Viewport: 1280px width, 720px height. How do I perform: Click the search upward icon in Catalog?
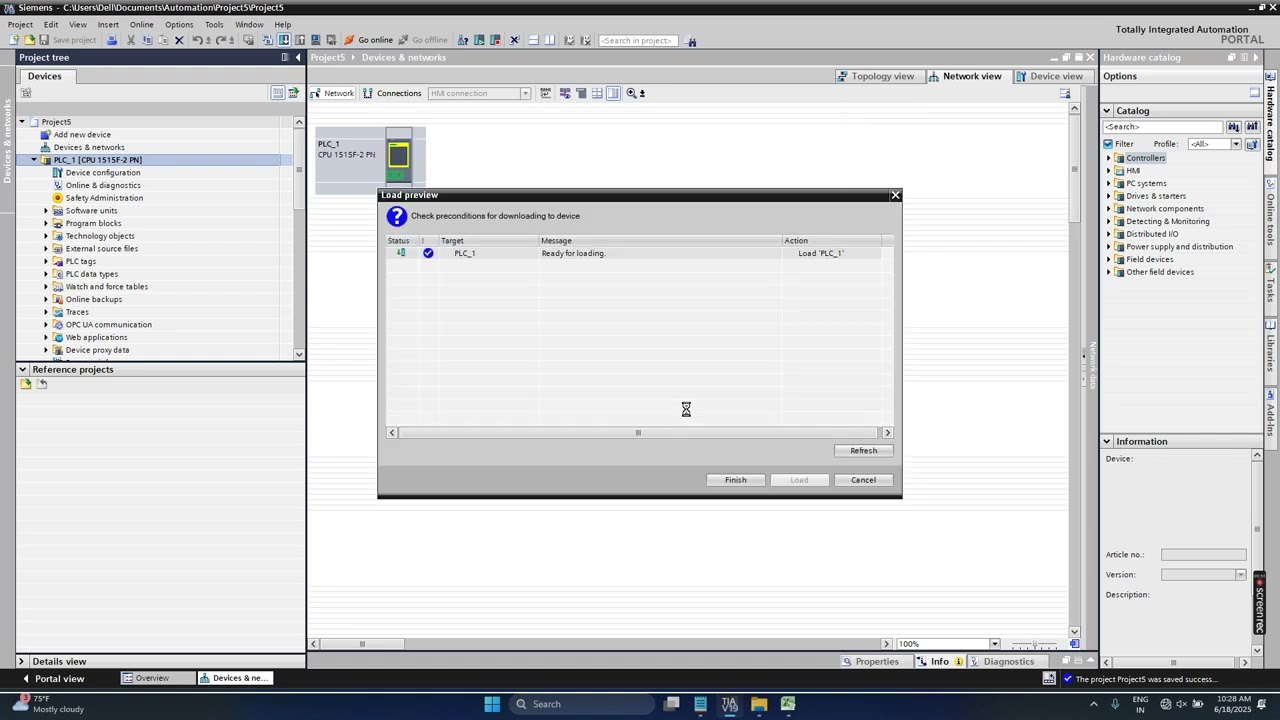[1251, 127]
